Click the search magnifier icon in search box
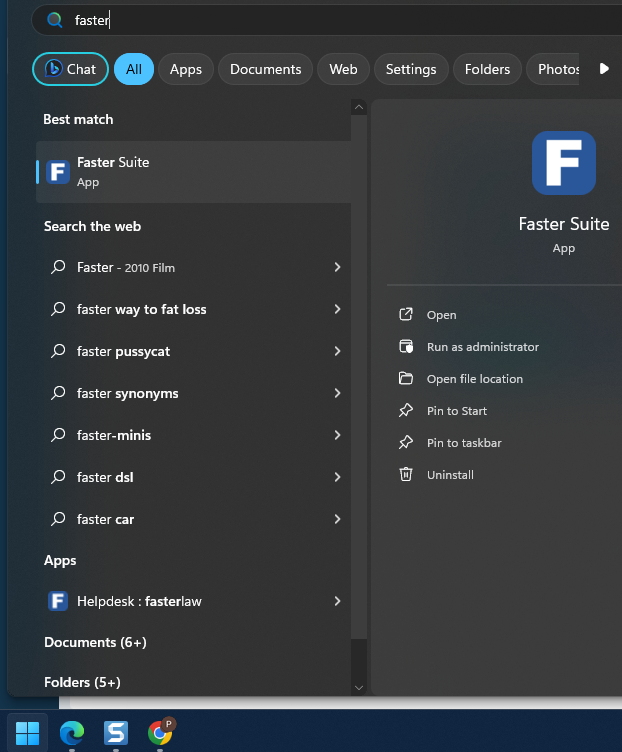 [55, 20]
